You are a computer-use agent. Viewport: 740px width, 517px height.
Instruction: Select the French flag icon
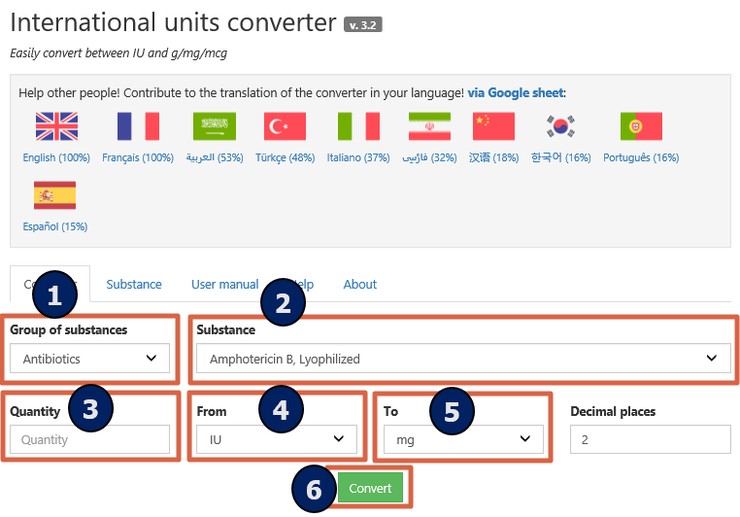click(138, 126)
